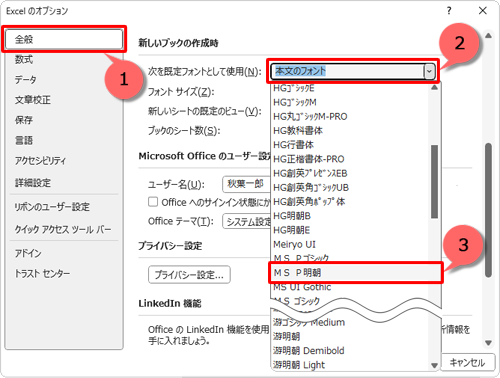
Task: Click font list scrollbar down arrow
Action: 434,365
